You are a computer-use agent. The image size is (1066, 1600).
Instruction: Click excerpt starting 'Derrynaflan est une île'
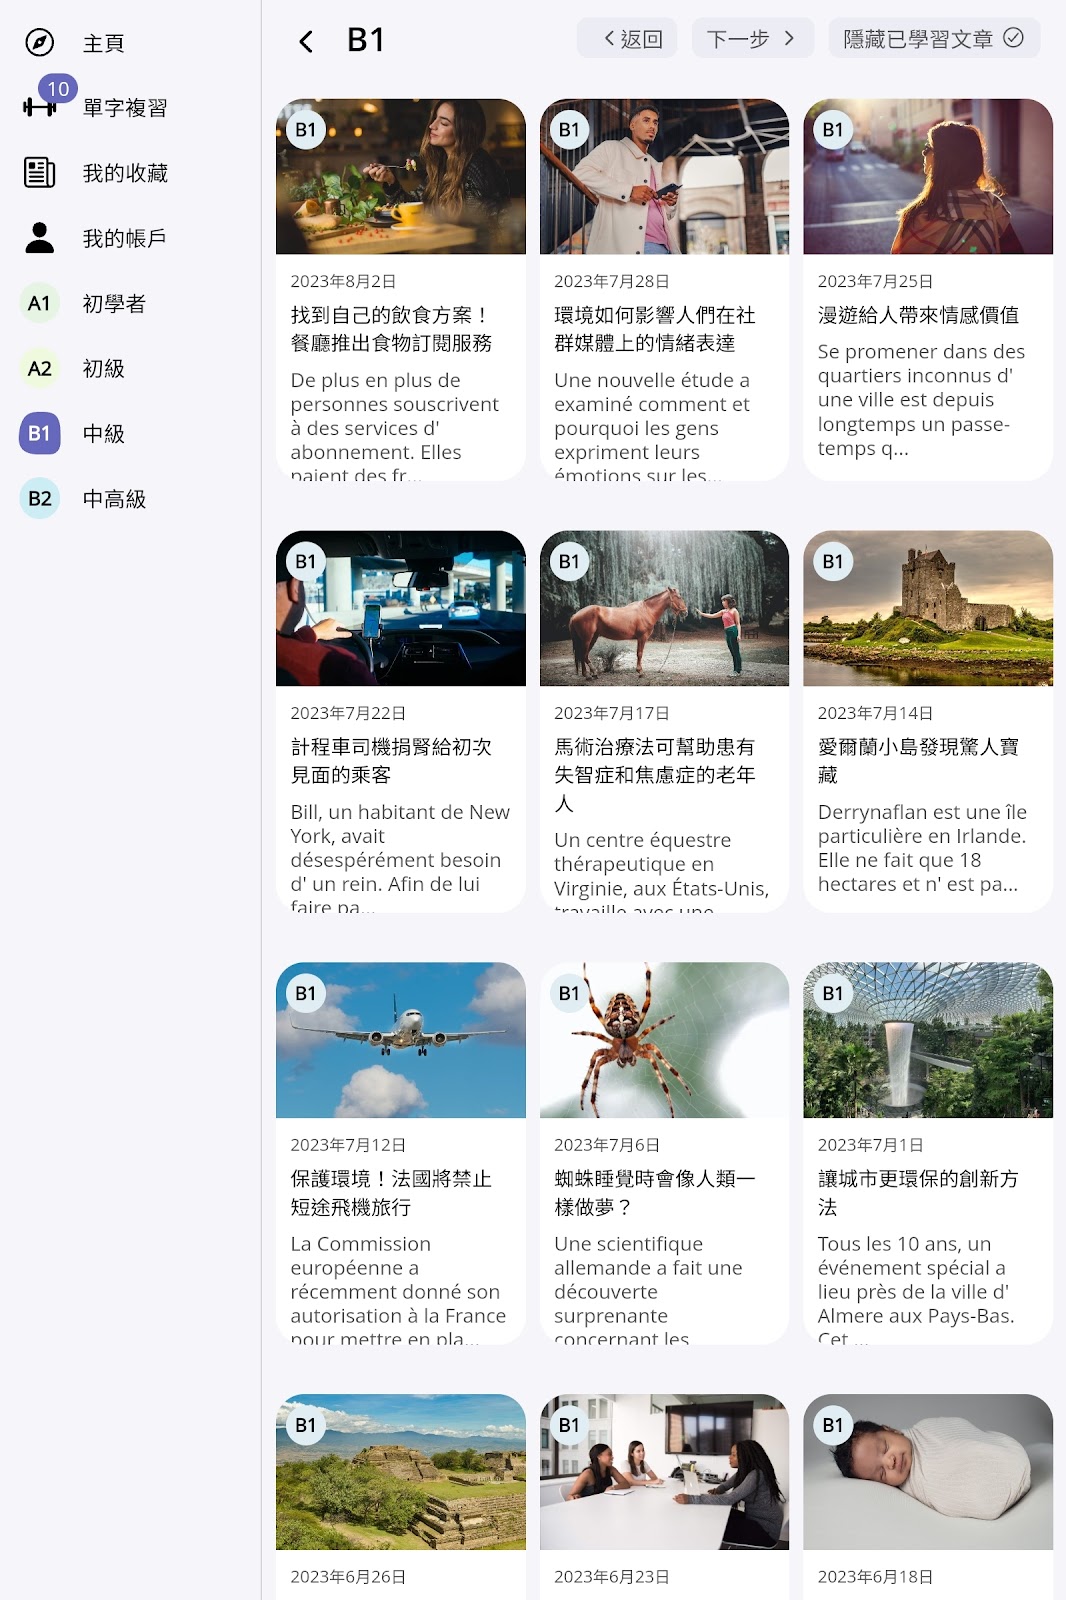922,848
